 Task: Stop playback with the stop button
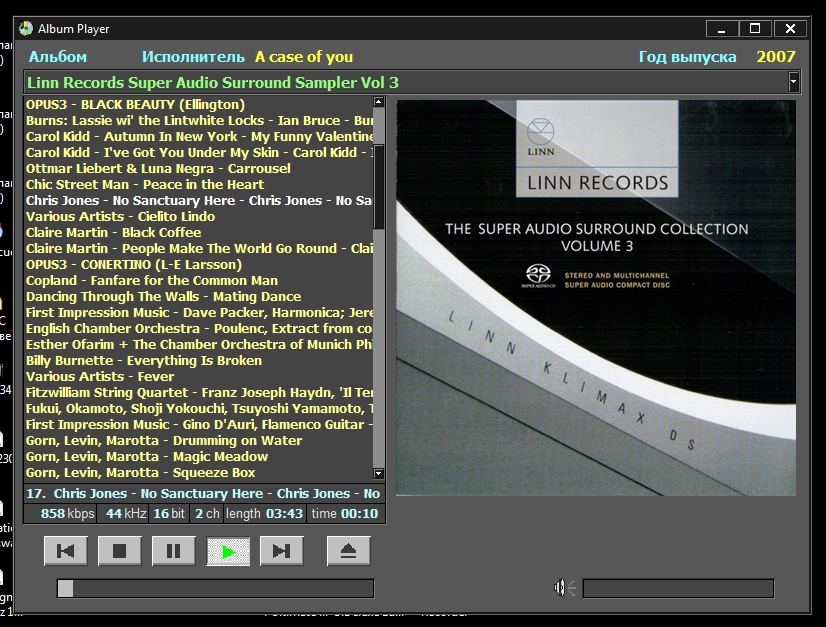point(120,551)
